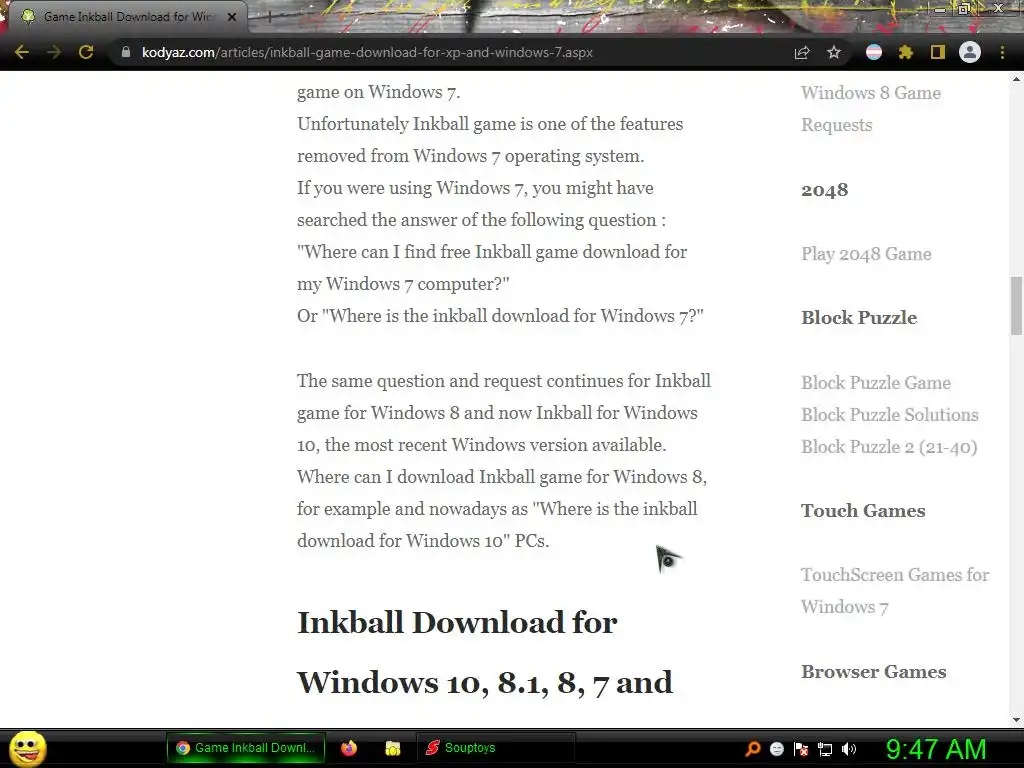This screenshot has width=1024, height=768.
Task: Restore down the browser window
Action: [x=964, y=8]
